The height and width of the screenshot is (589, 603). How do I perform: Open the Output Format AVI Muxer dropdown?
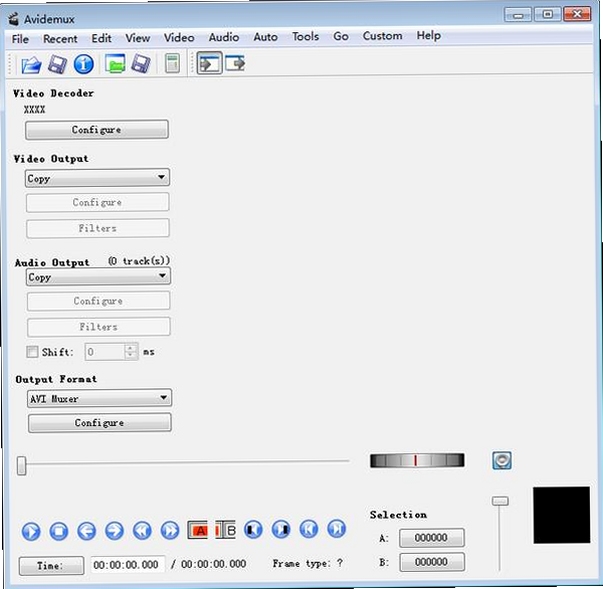99,398
